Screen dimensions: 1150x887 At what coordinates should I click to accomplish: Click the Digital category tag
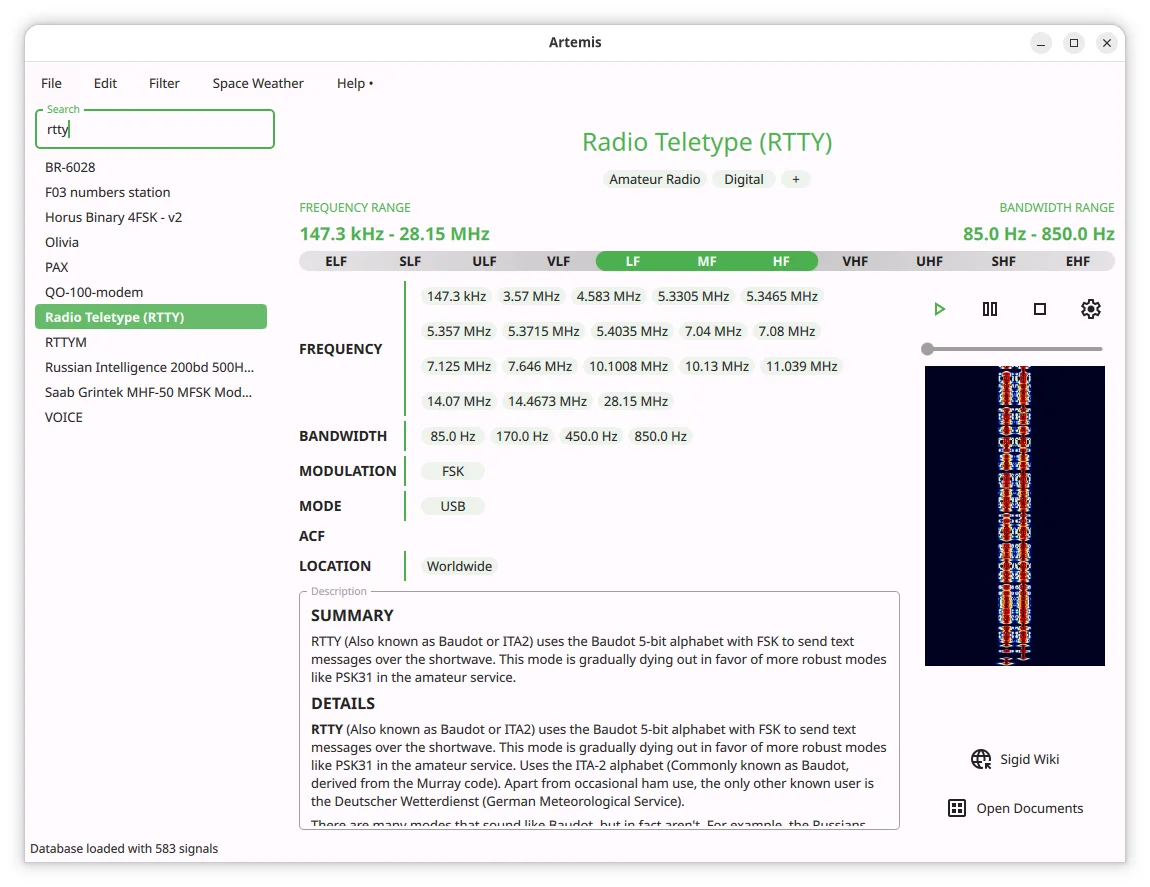[x=744, y=179]
